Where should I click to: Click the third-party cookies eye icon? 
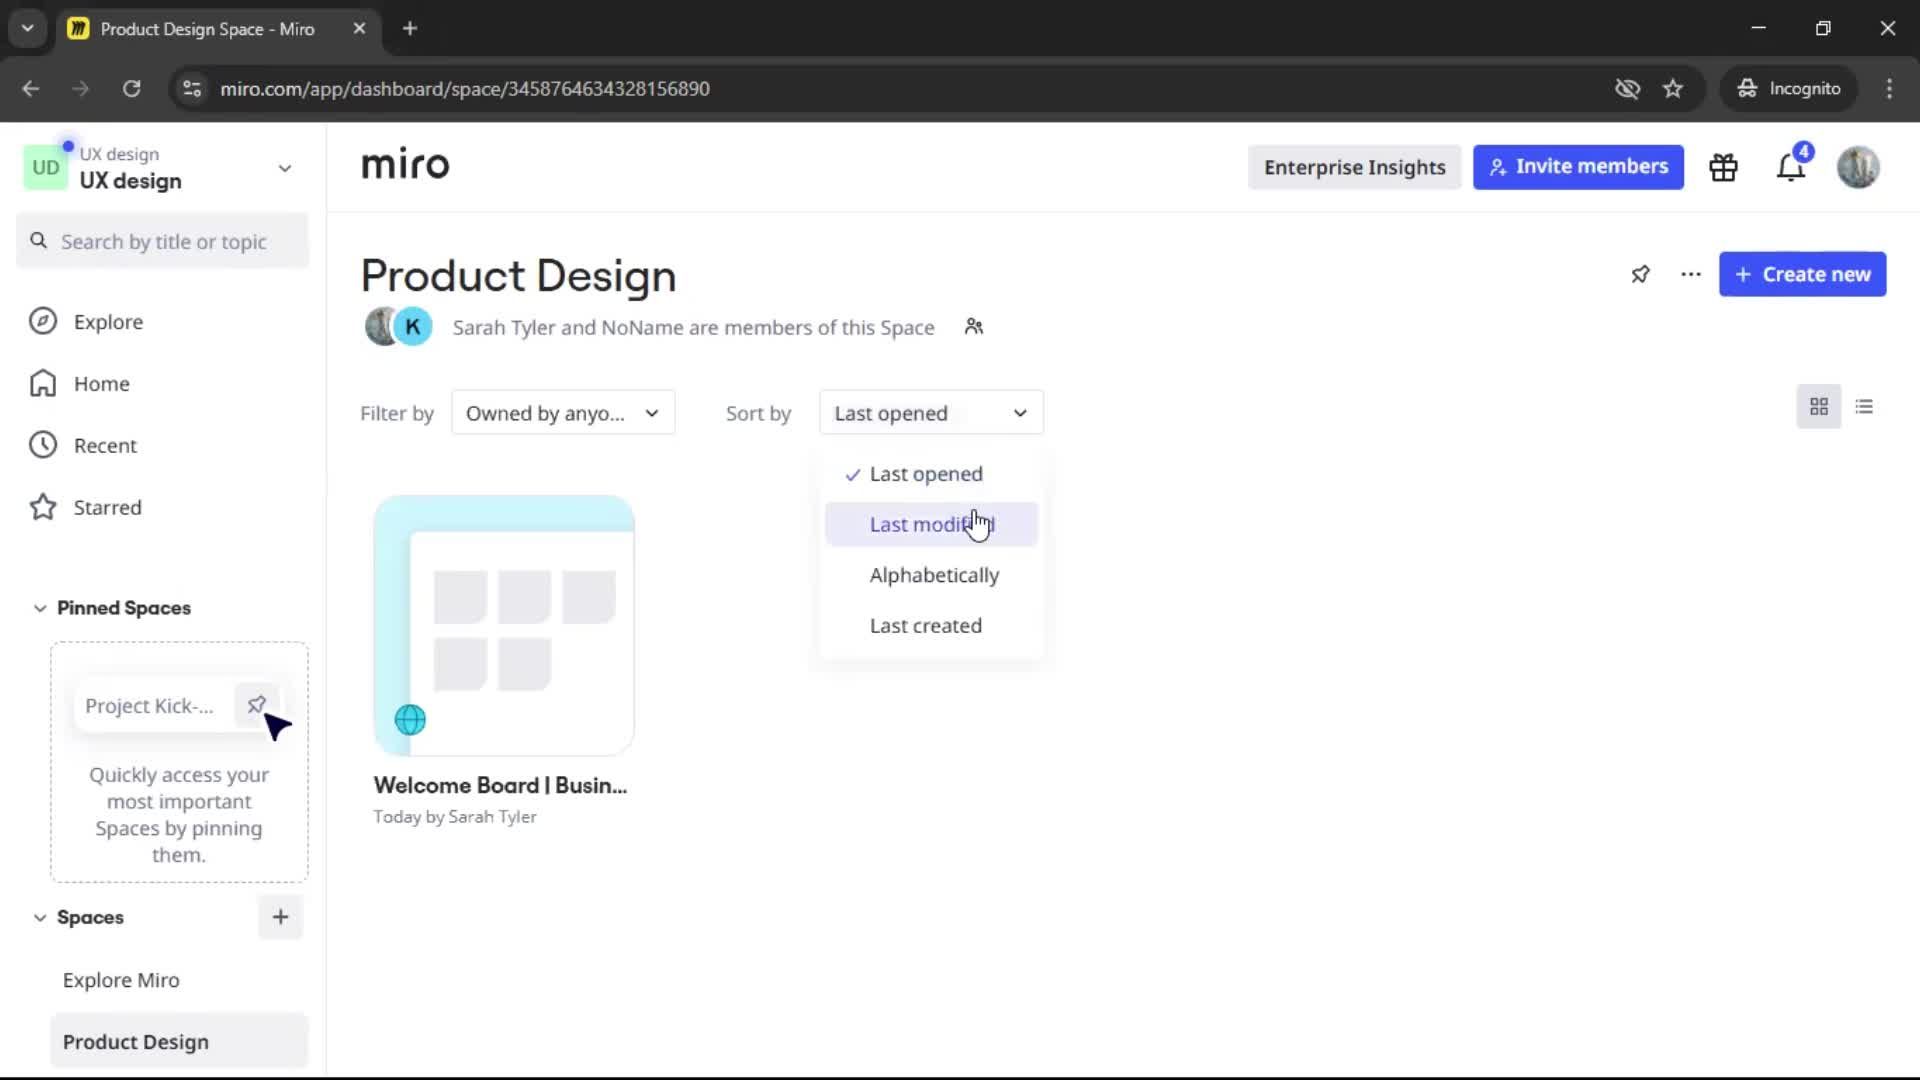coord(1628,89)
